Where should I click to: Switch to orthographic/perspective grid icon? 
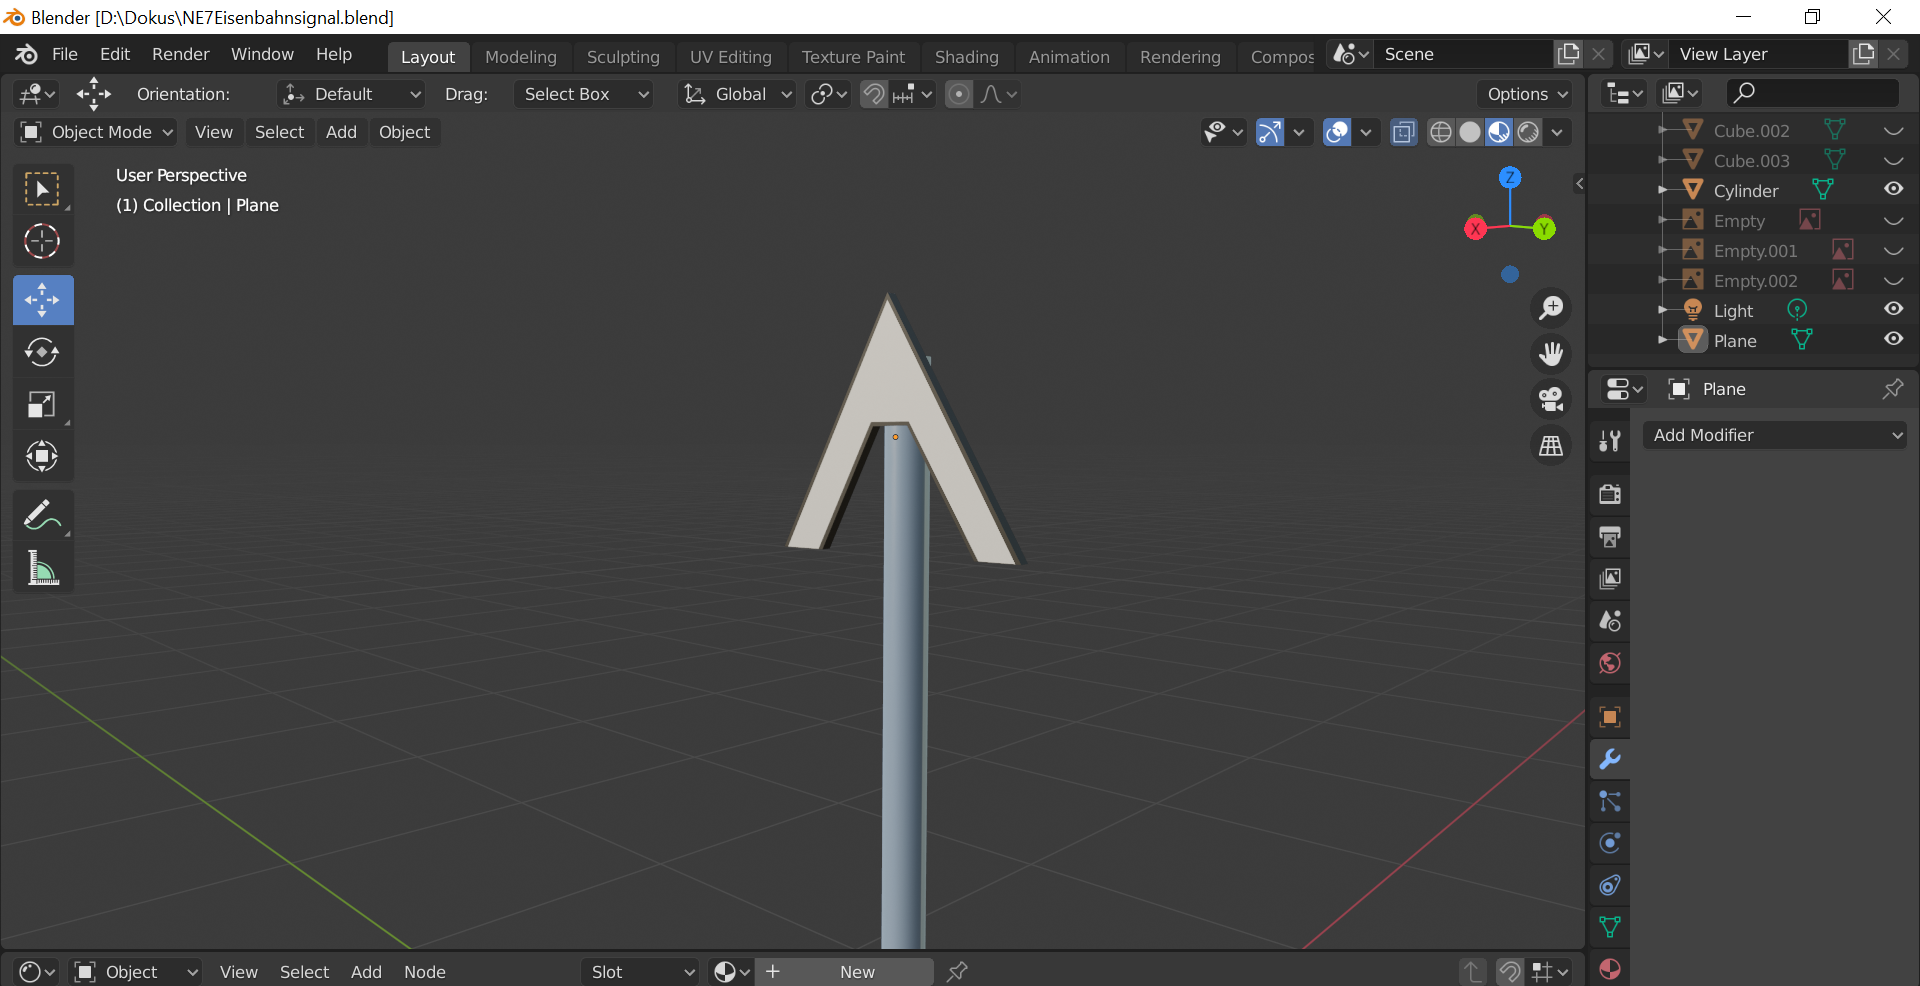(x=1551, y=446)
